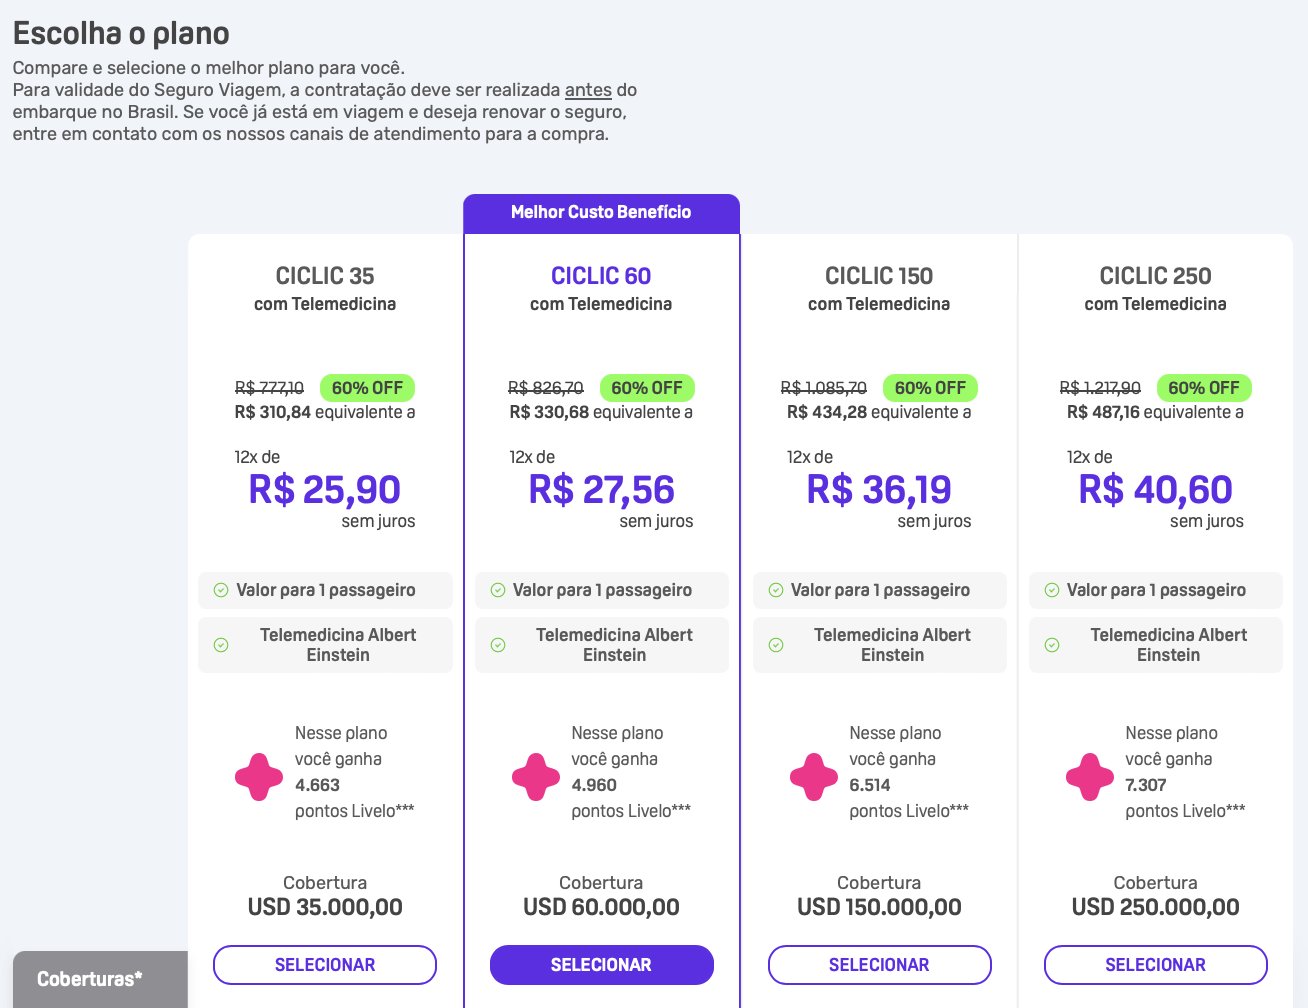The width and height of the screenshot is (1308, 1008).
Task: Click the CICLIC 60 plan title
Action: coord(601,276)
